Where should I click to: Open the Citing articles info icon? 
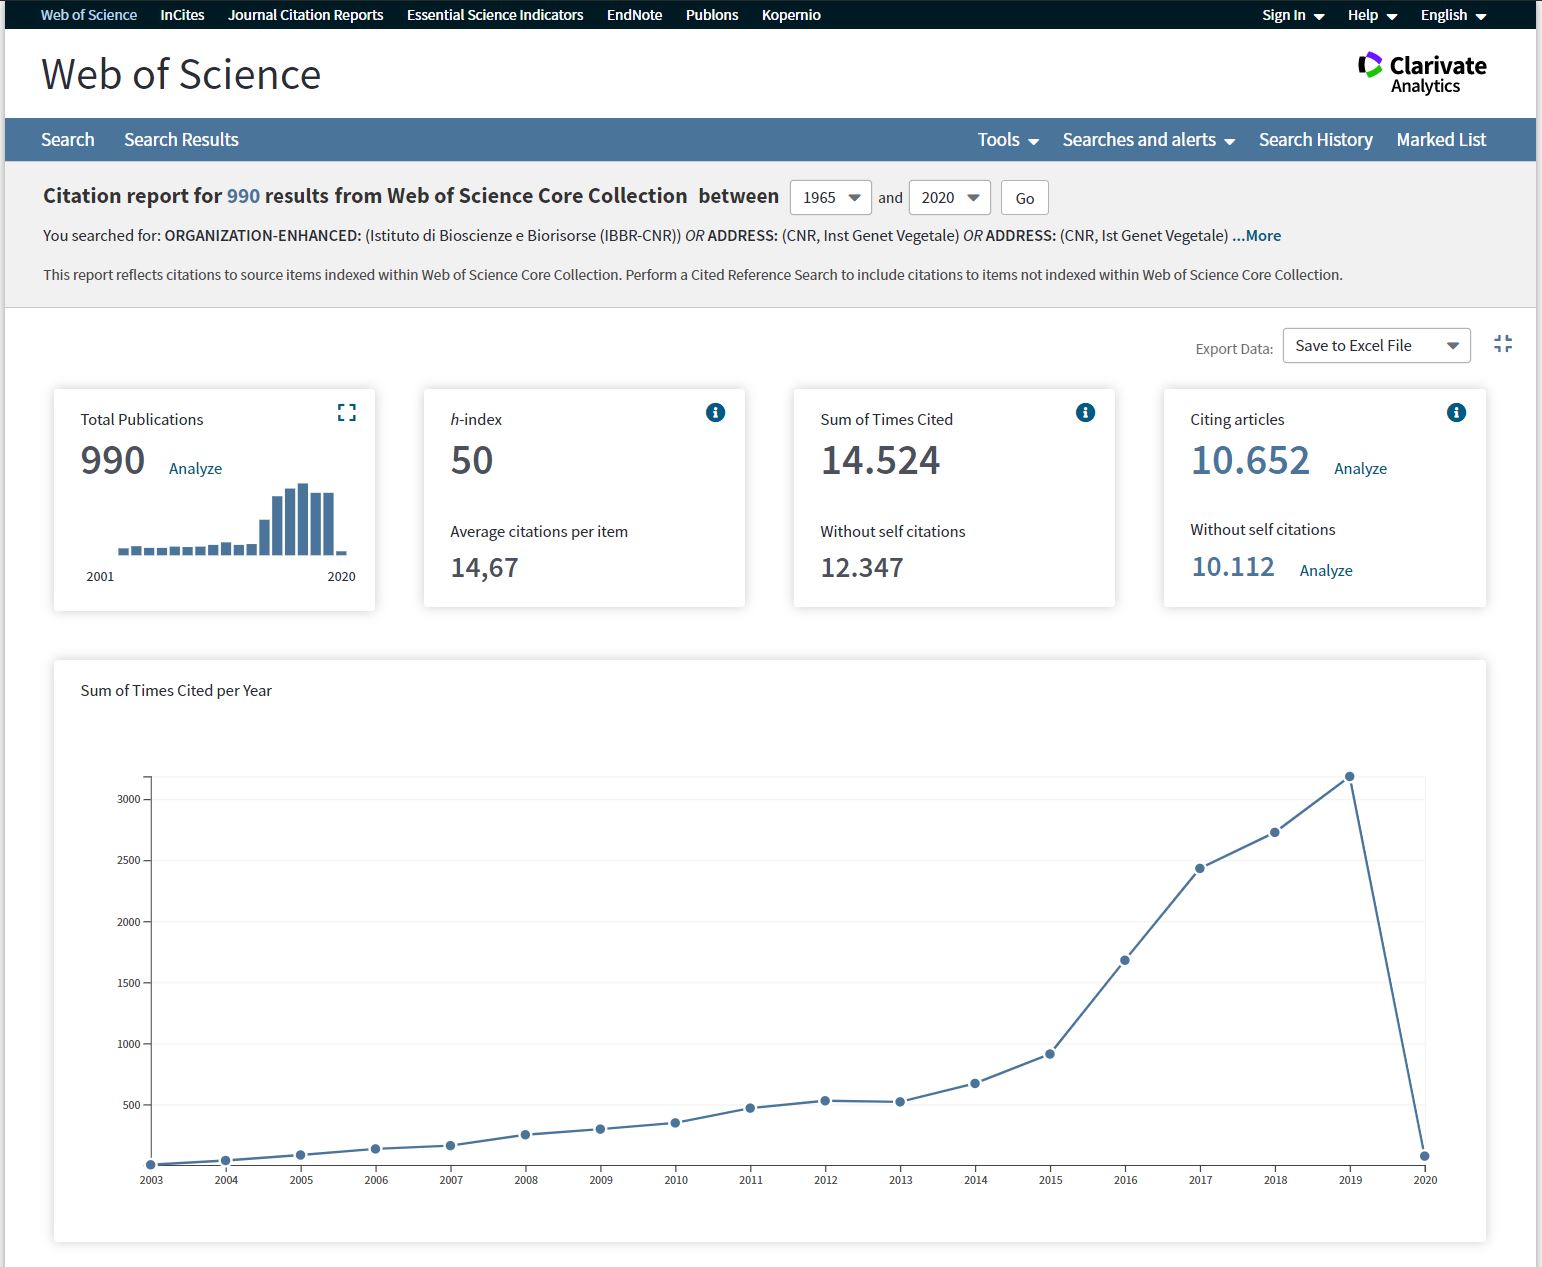[1456, 412]
